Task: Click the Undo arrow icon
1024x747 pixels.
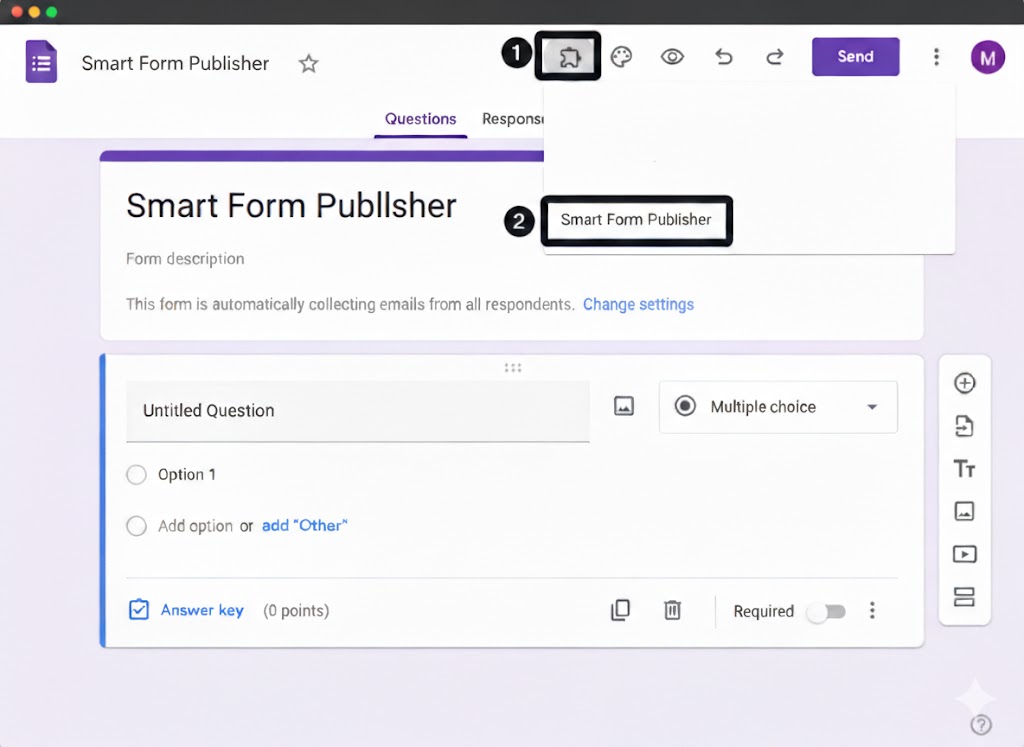Action: (x=723, y=57)
